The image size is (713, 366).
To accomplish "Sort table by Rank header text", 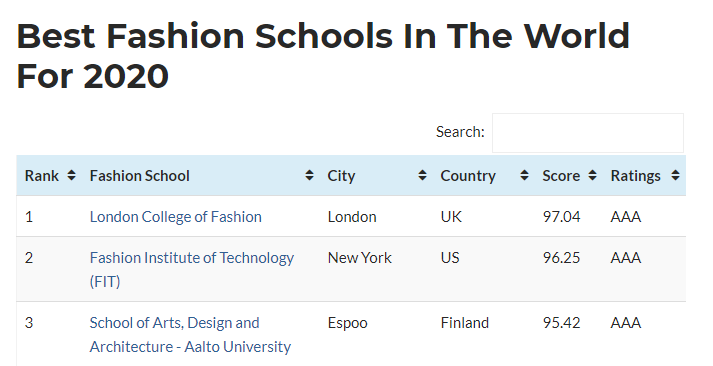I will tap(42, 176).
